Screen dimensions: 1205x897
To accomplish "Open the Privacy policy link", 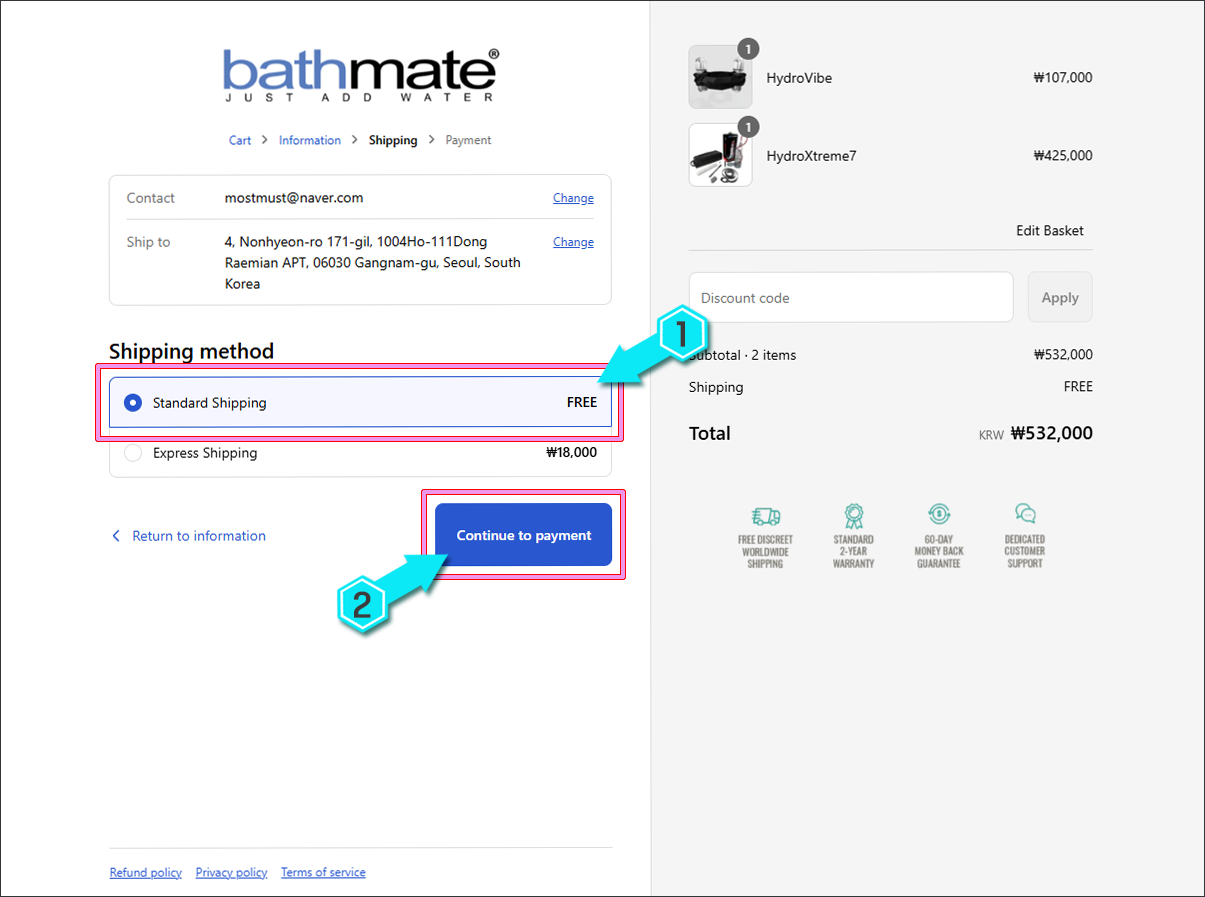I will tap(232, 872).
